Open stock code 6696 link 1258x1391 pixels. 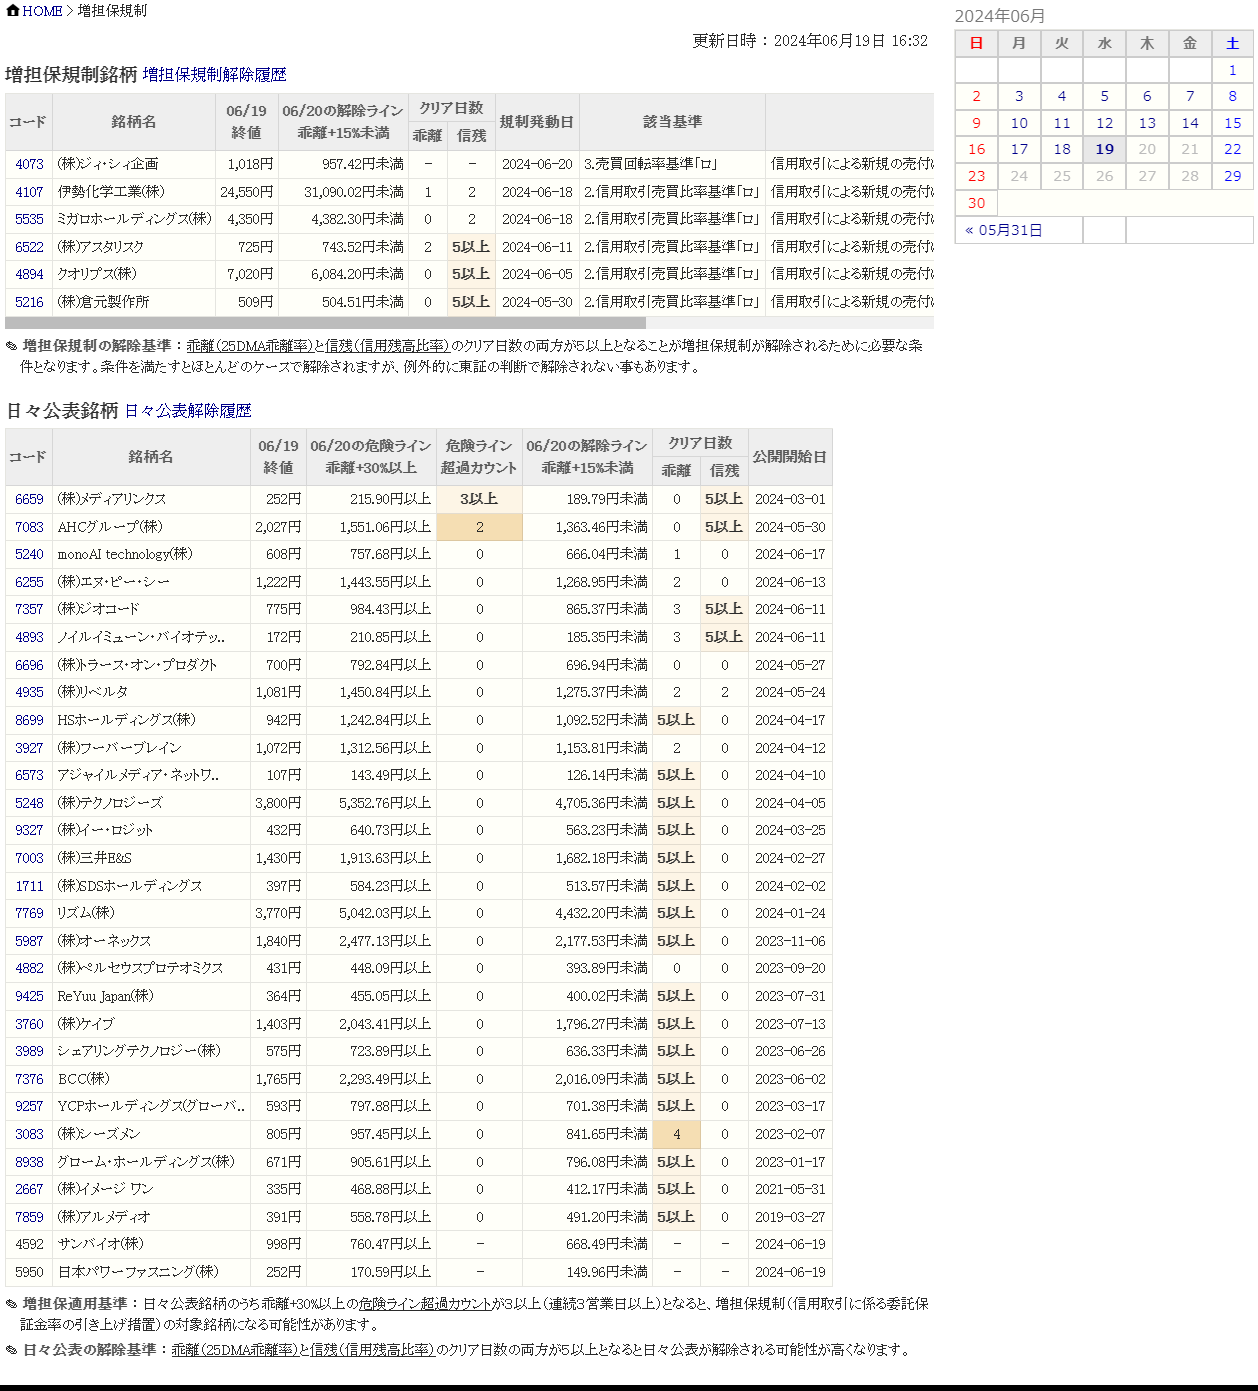[29, 665]
